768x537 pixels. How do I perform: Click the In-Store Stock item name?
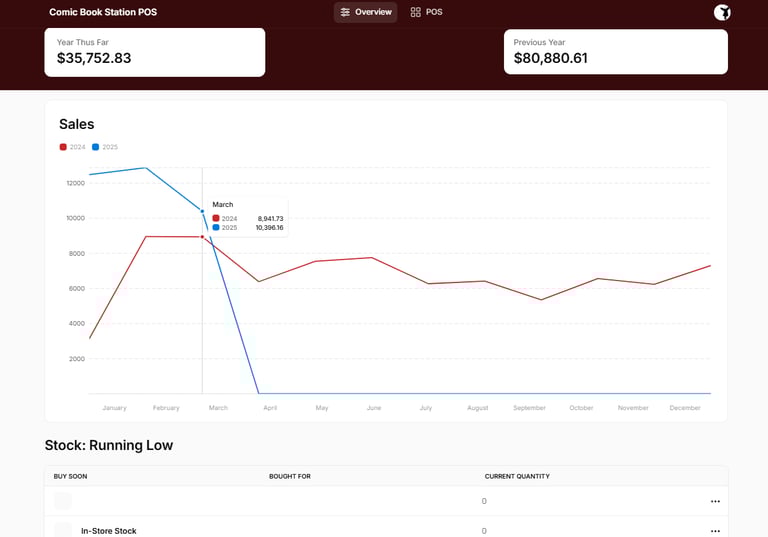coord(109,531)
